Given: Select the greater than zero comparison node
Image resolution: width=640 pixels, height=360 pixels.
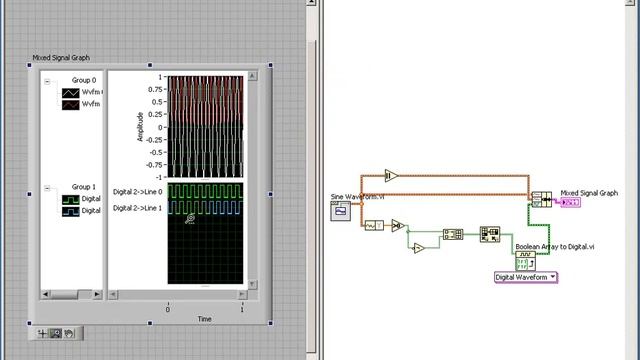Looking at the screenshot, I should click(398, 225).
